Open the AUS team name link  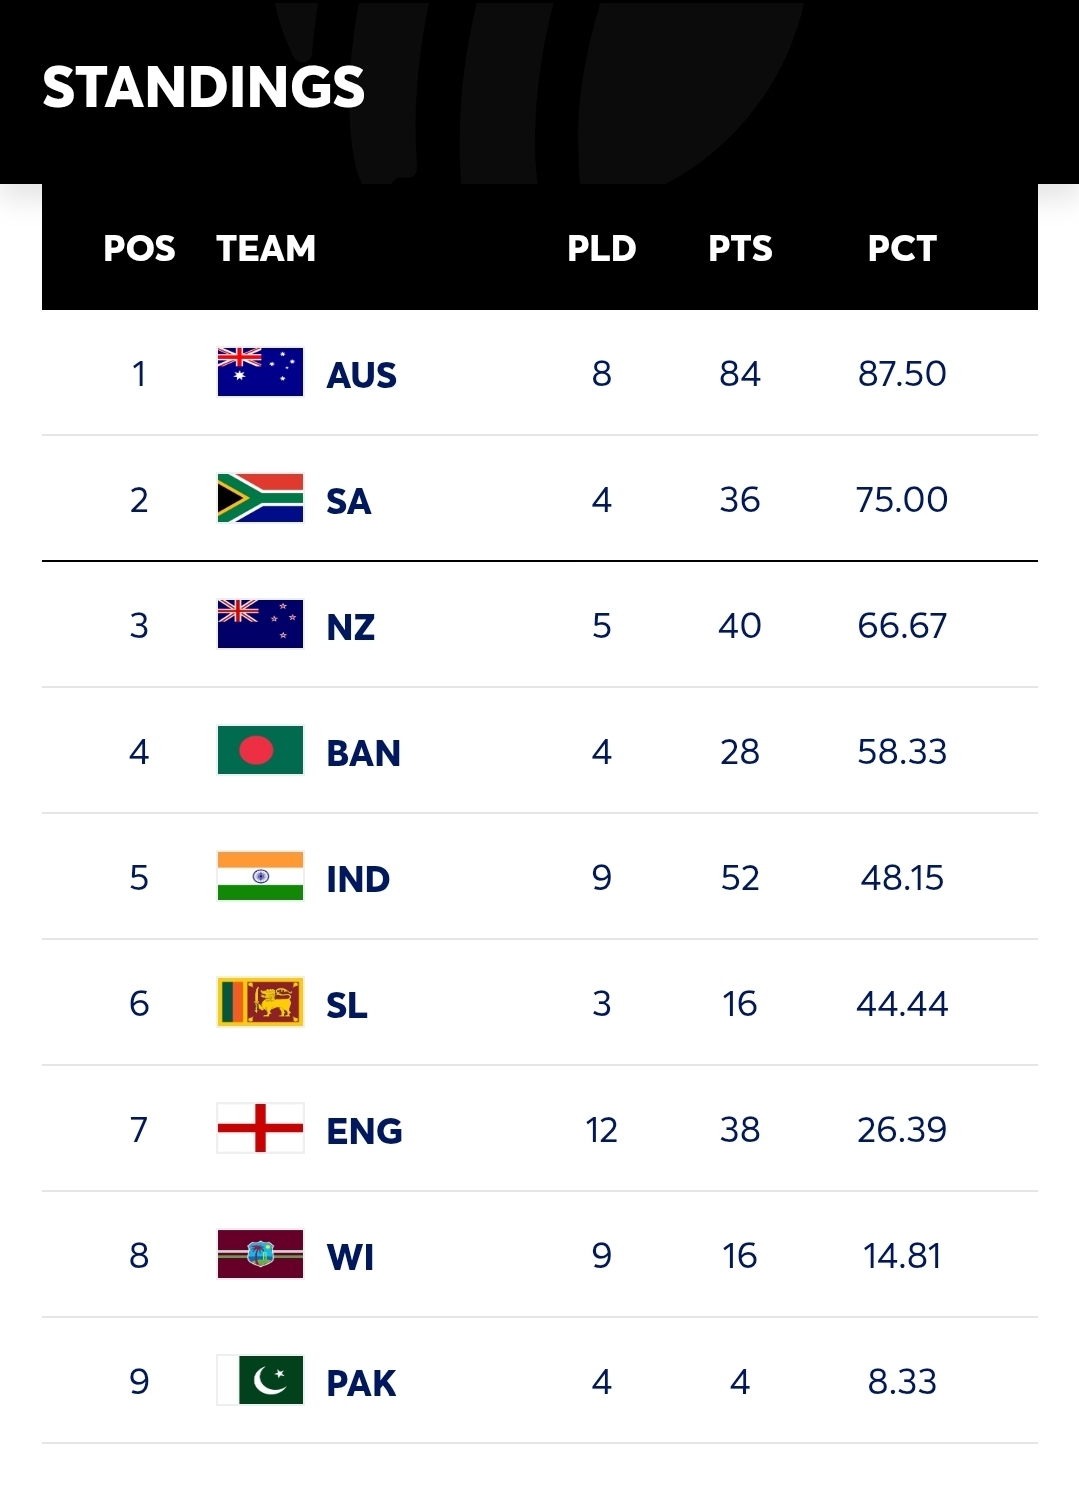(361, 375)
